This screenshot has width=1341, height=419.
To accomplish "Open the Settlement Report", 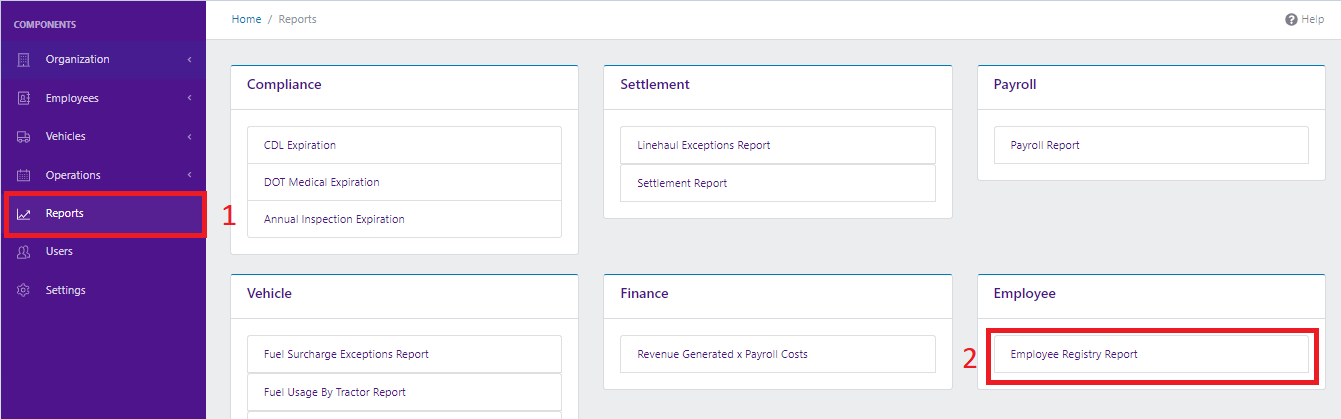I will (682, 183).
